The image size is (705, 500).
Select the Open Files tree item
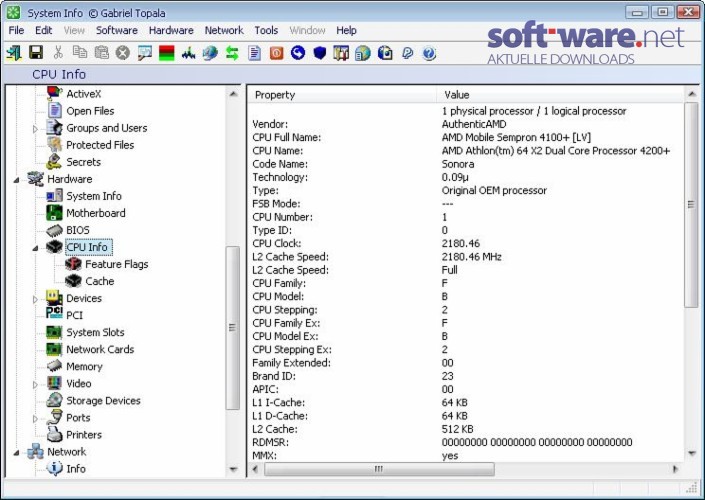(90, 111)
